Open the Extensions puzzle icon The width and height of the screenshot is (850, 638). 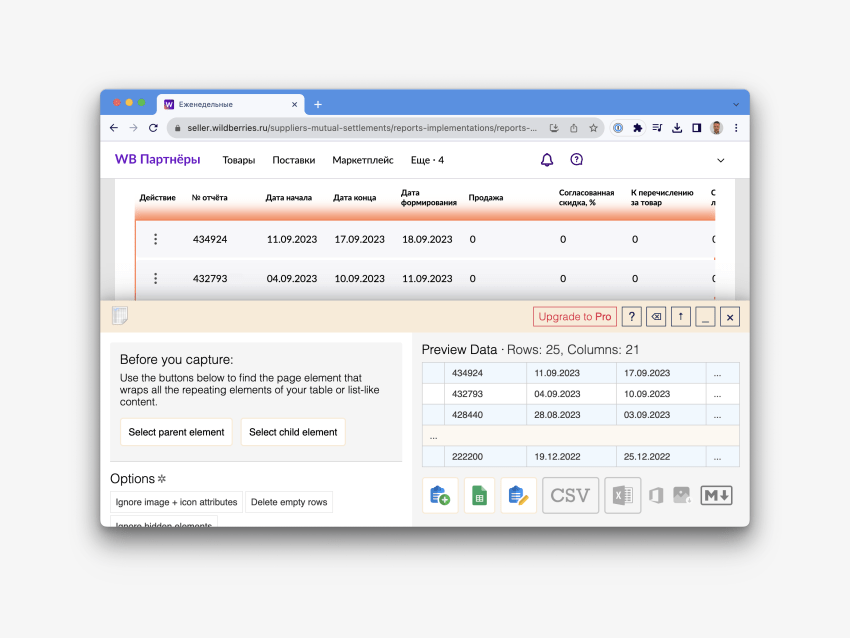tap(638, 128)
